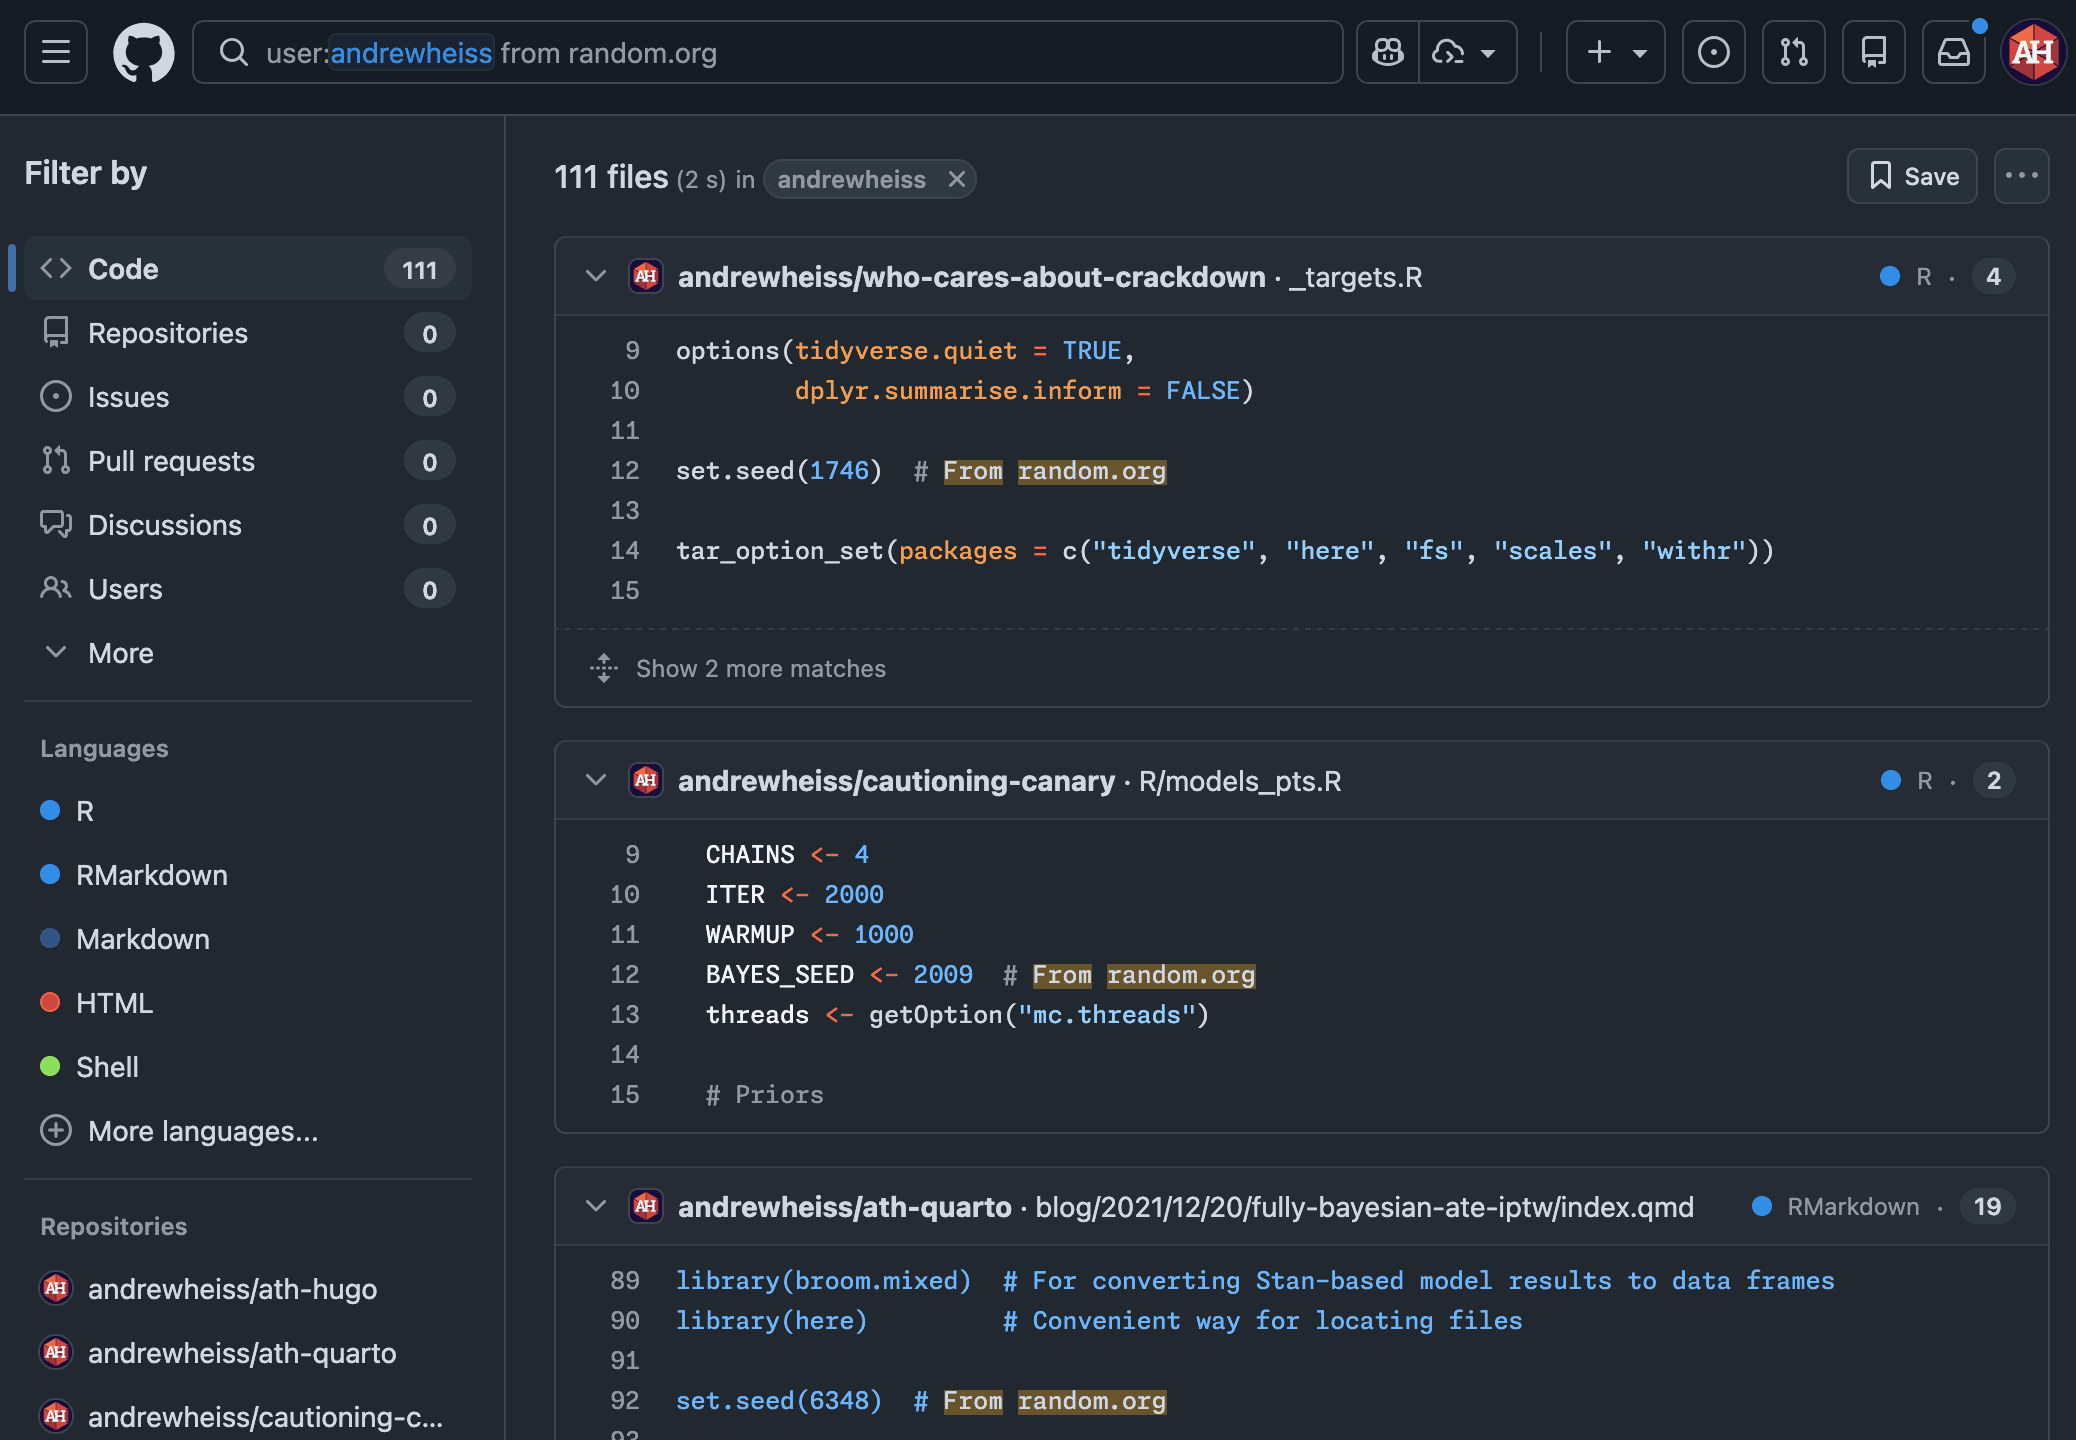This screenshot has height=1440, width=2076.
Task: Open saved searches bookmark icon
Action: (x=1874, y=52)
